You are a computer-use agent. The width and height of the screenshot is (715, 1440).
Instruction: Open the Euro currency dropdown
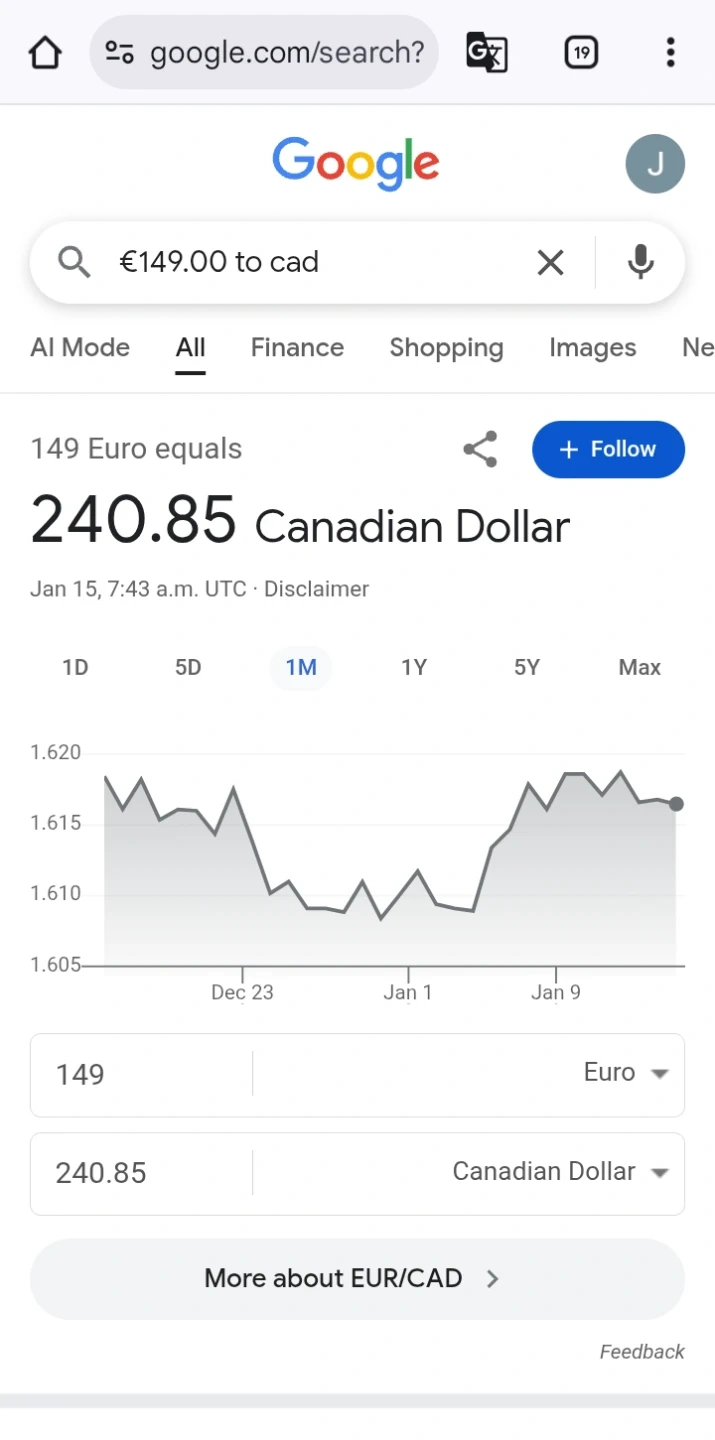[x=625, y=1074]
